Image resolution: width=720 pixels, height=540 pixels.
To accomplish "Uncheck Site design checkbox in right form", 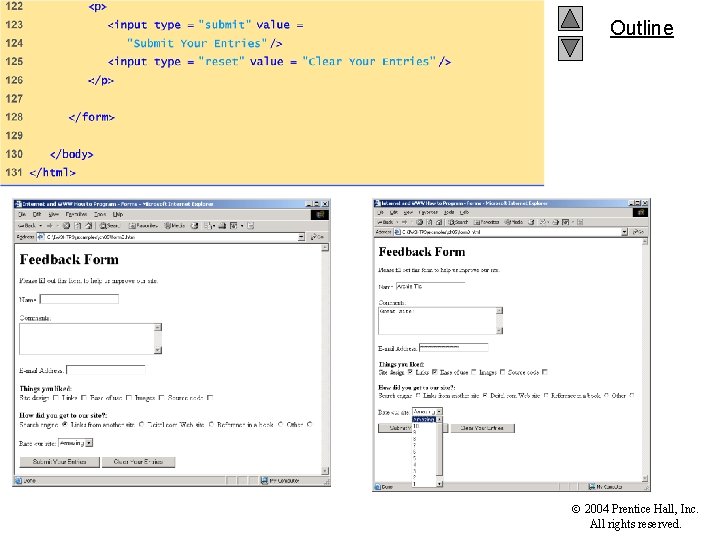I will 410,372.
